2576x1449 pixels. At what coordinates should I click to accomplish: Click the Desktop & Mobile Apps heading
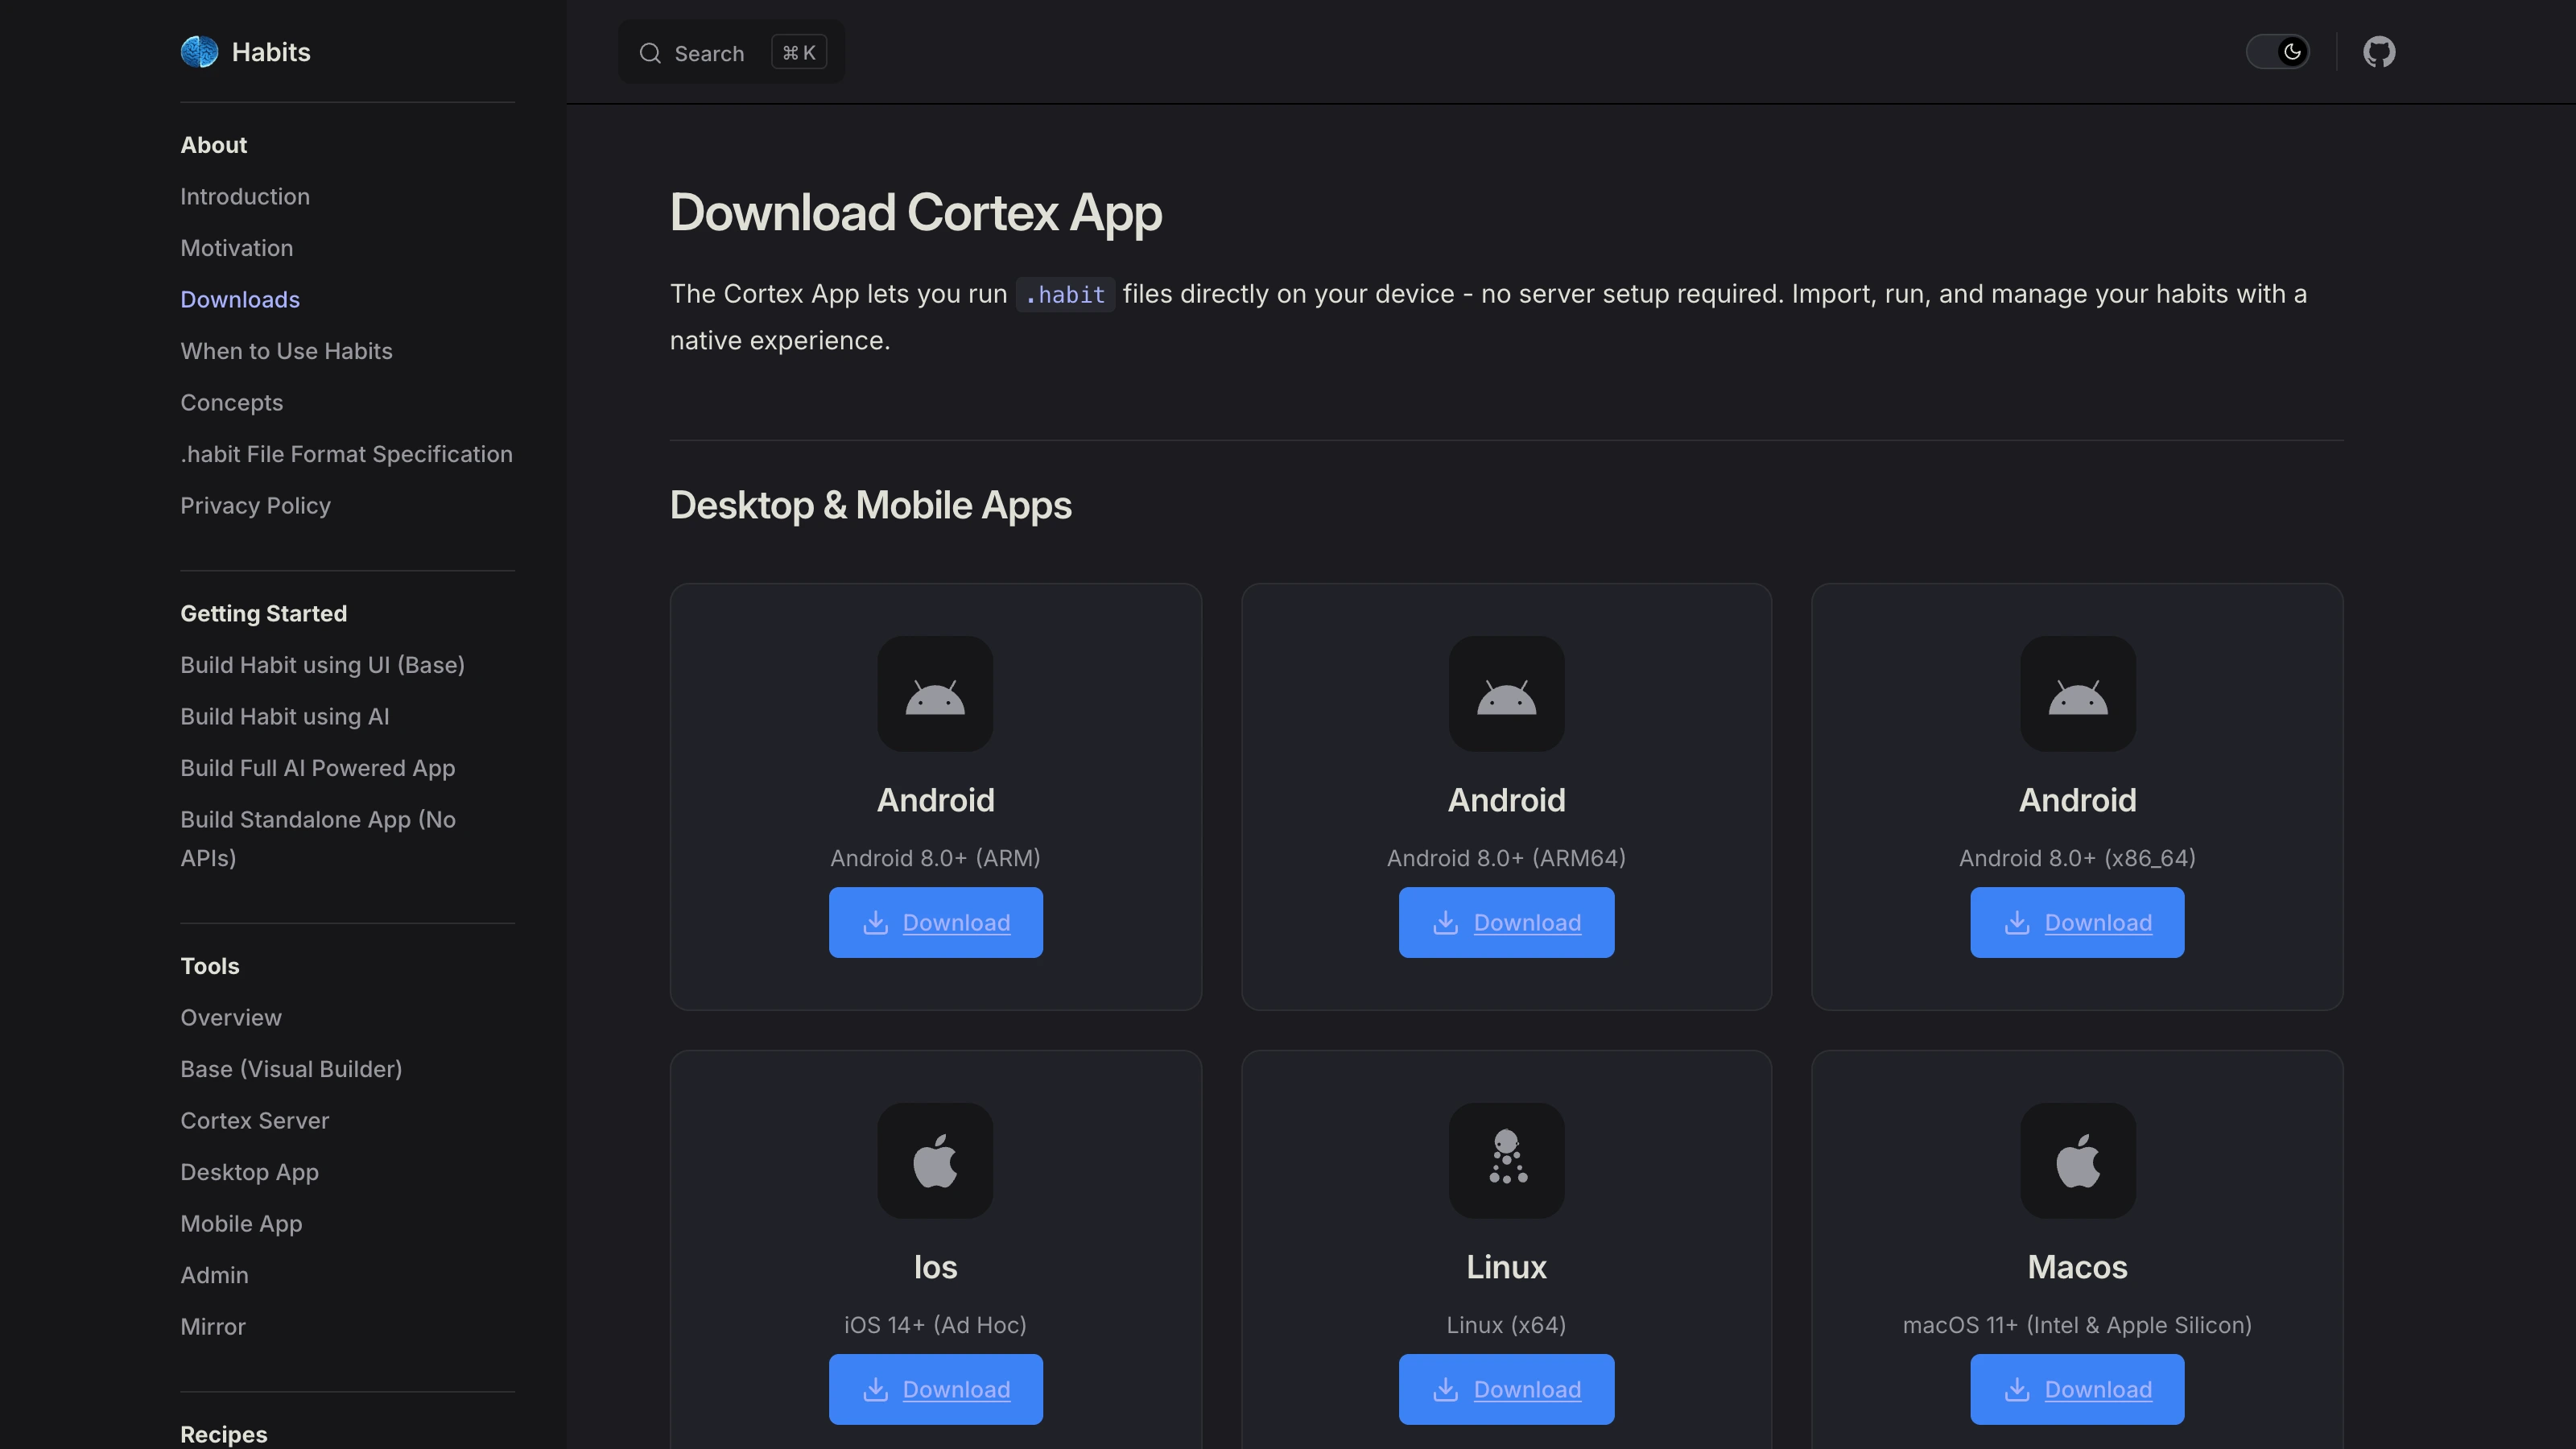(x=871, y=505)
